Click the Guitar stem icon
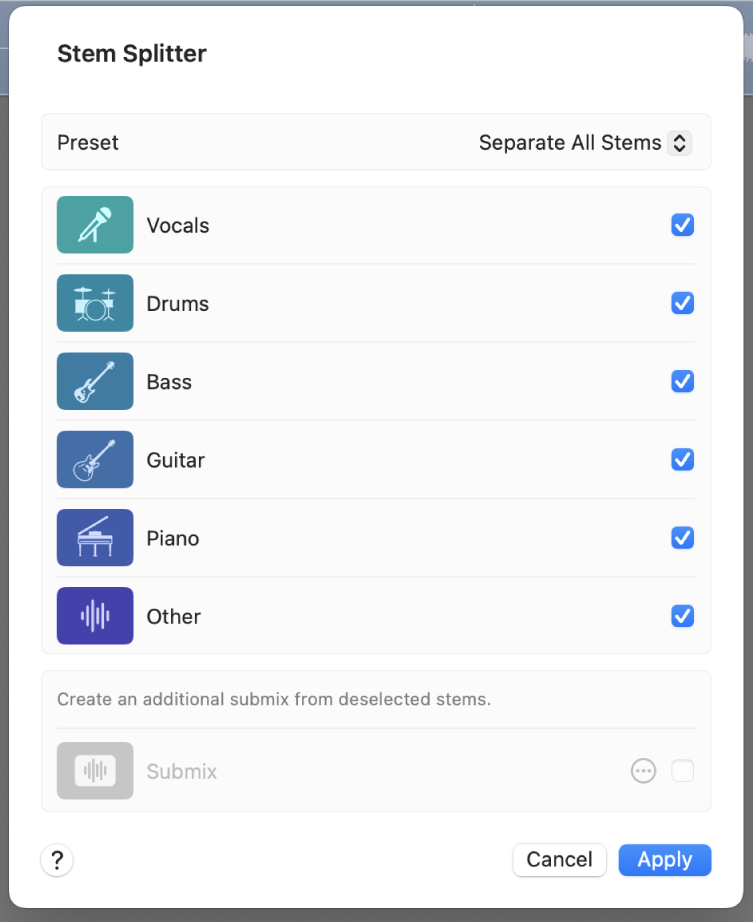The width and height of the screenshot is (753, 922). pyautogui.click(x=95, y=460)
